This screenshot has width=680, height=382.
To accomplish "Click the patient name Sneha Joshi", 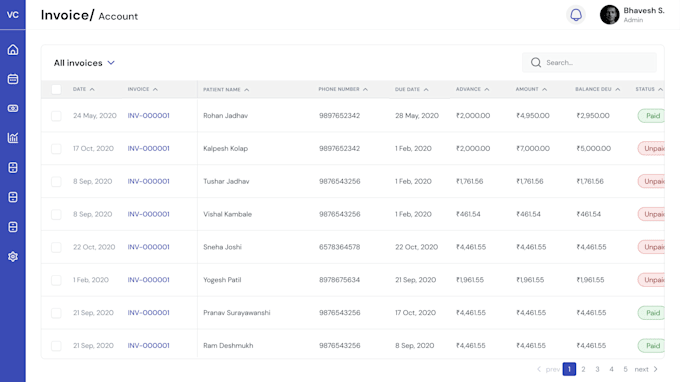I will pyautogui.click(x=222, y=247).
